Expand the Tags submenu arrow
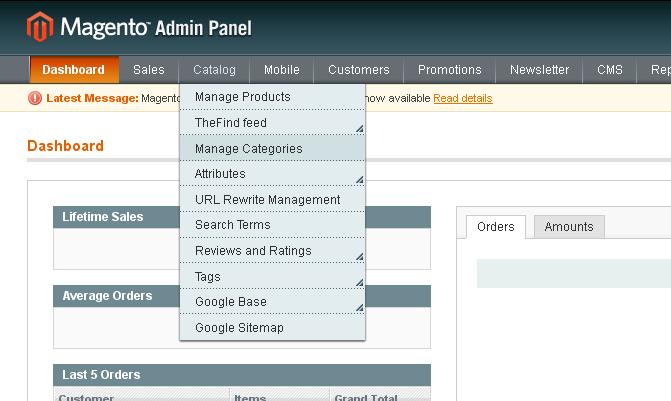The height and width of the screenshot is (401, 671). tap(359, 282)
